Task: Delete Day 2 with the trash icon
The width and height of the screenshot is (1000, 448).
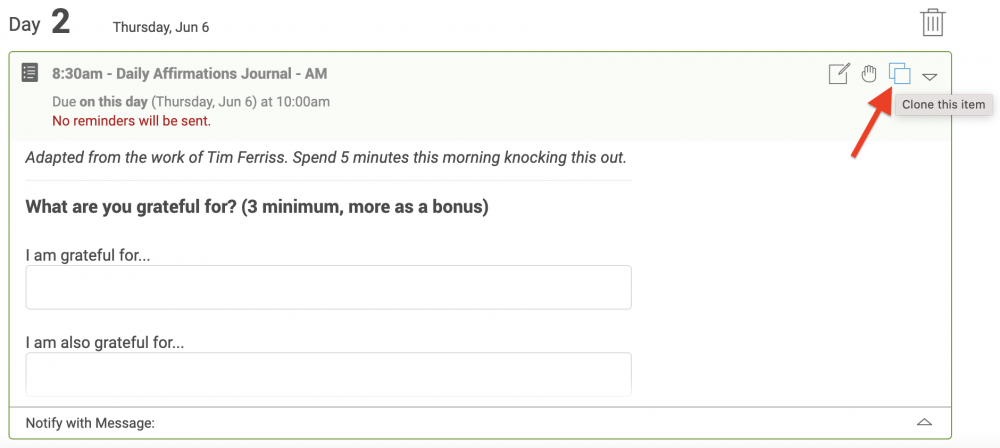Action: coord(932,23)
